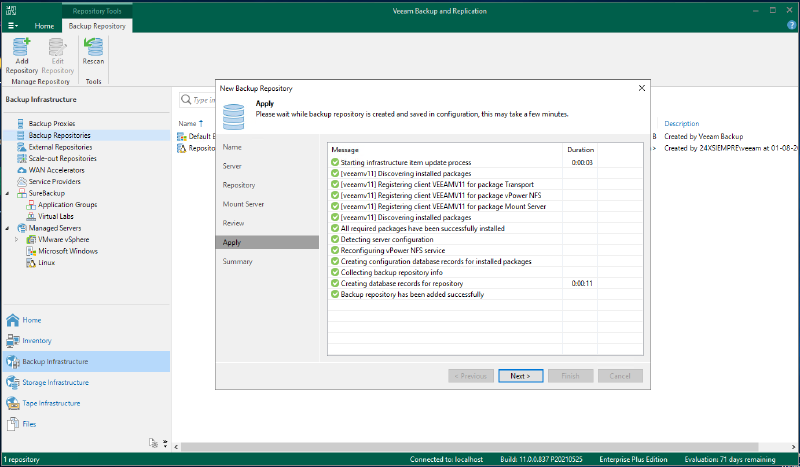Sort by the Name column header
The image size is (800, 467).
click(x=188, y=124)
